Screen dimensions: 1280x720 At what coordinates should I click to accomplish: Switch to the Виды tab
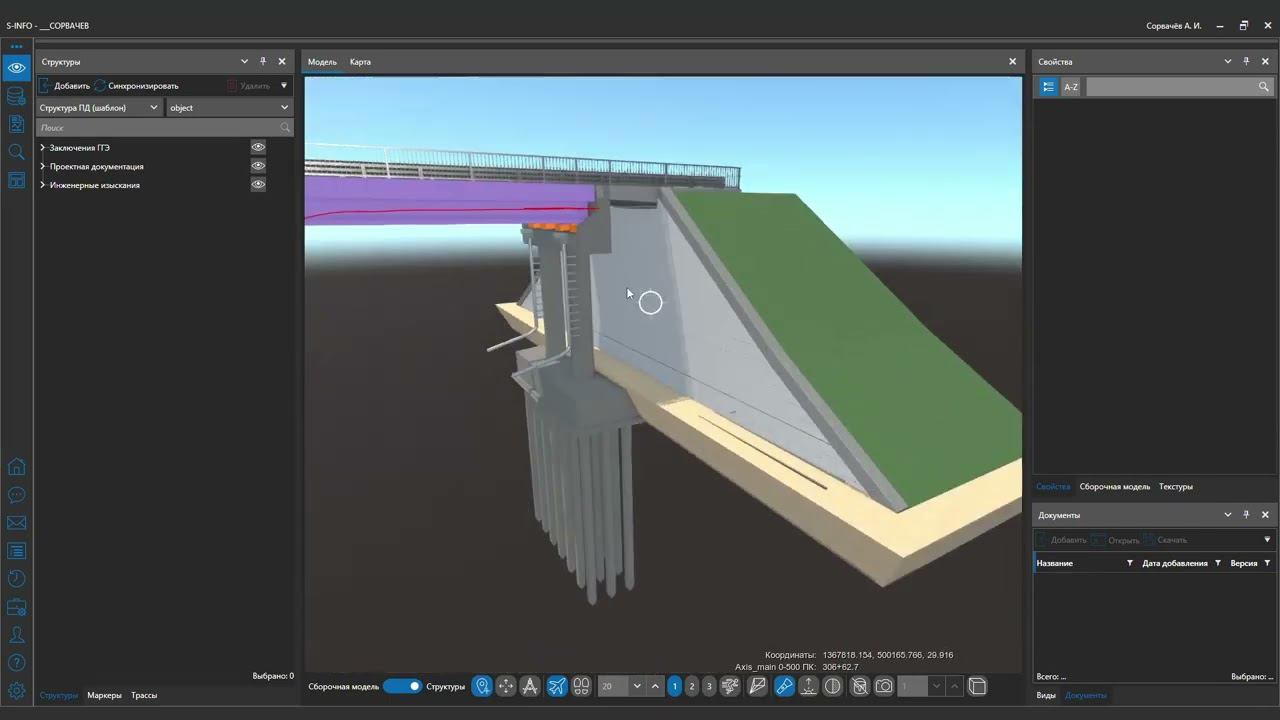point(1046,695)
